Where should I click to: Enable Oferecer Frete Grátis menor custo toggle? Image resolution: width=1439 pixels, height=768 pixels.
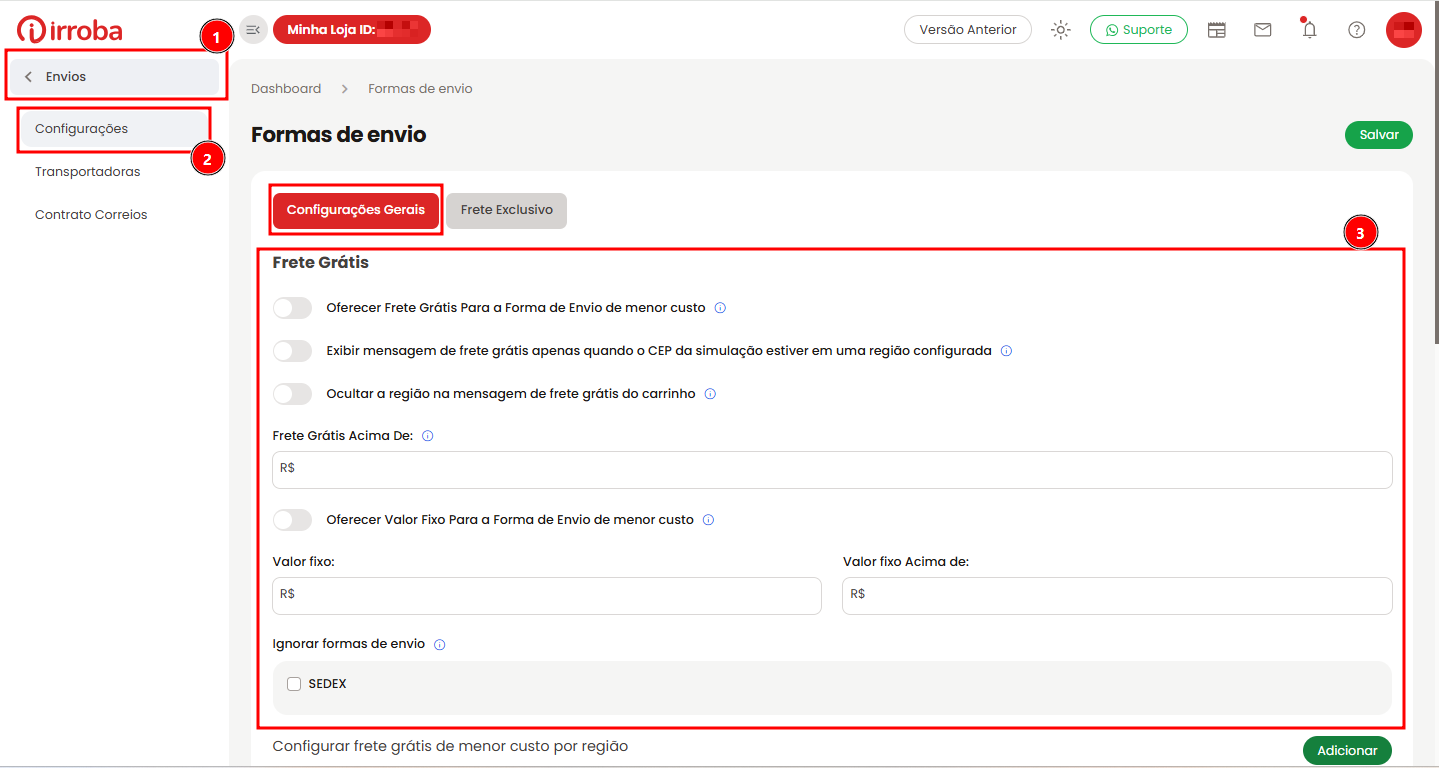pyautogui.click(x=293, y=308)
